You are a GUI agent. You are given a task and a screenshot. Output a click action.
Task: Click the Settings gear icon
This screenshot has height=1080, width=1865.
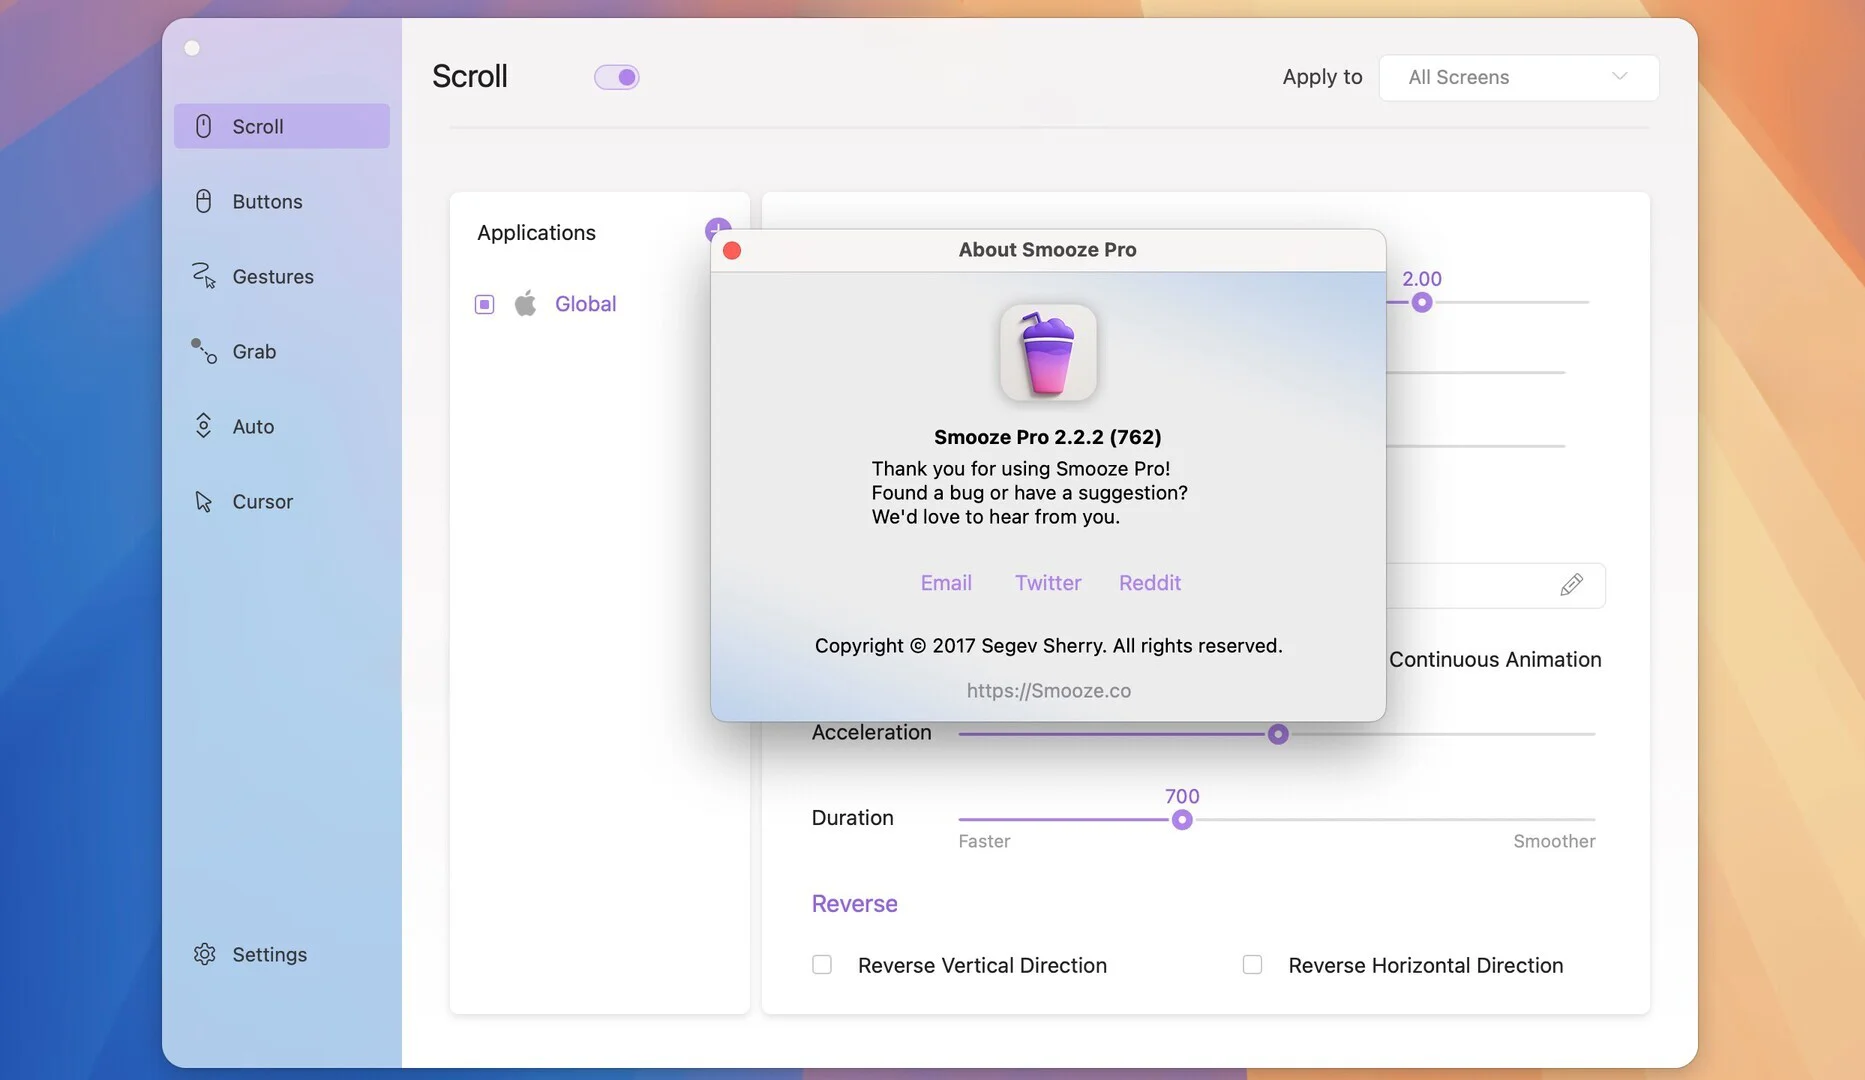click(204, 954)
